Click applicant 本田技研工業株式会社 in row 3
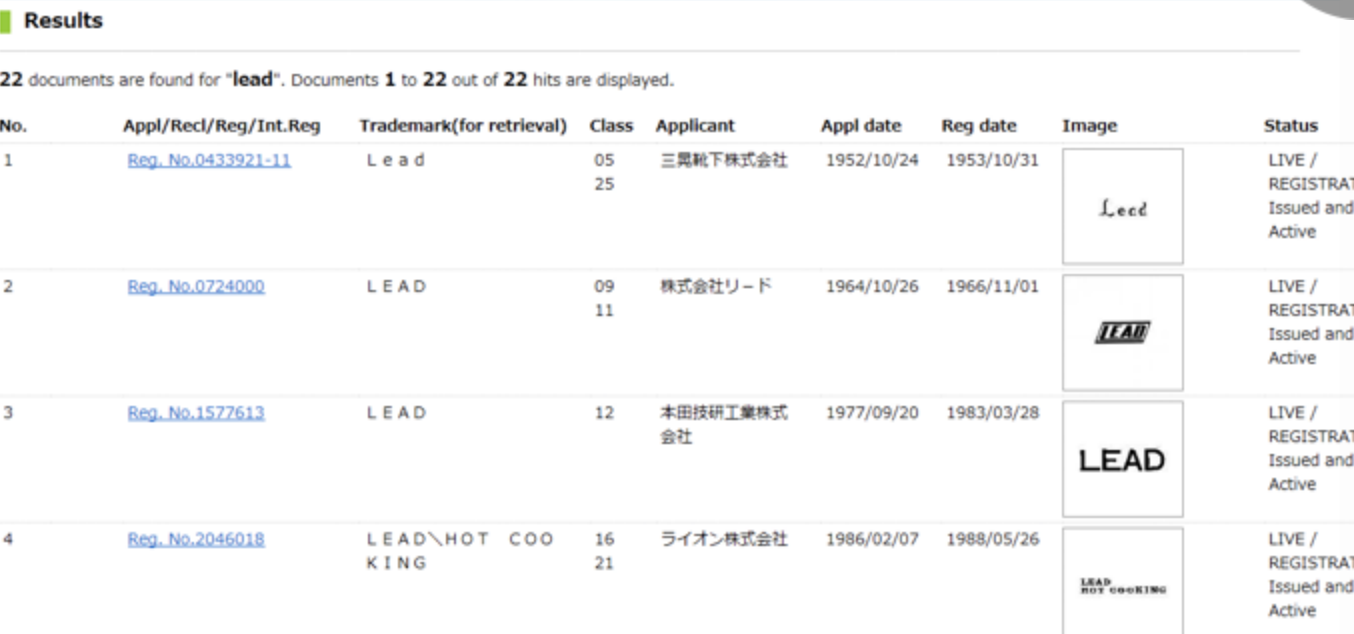The image size is (1354, 634). (724, 424)
